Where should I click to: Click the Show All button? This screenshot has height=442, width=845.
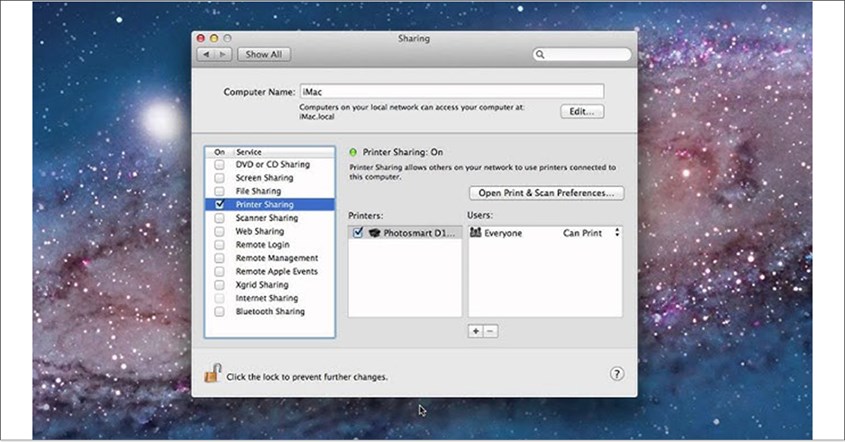click(264, 54)
